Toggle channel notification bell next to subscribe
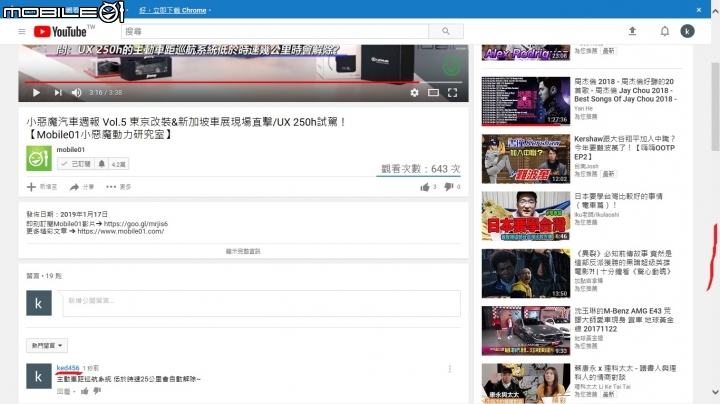720x404 pixels. tap(101, 164)
